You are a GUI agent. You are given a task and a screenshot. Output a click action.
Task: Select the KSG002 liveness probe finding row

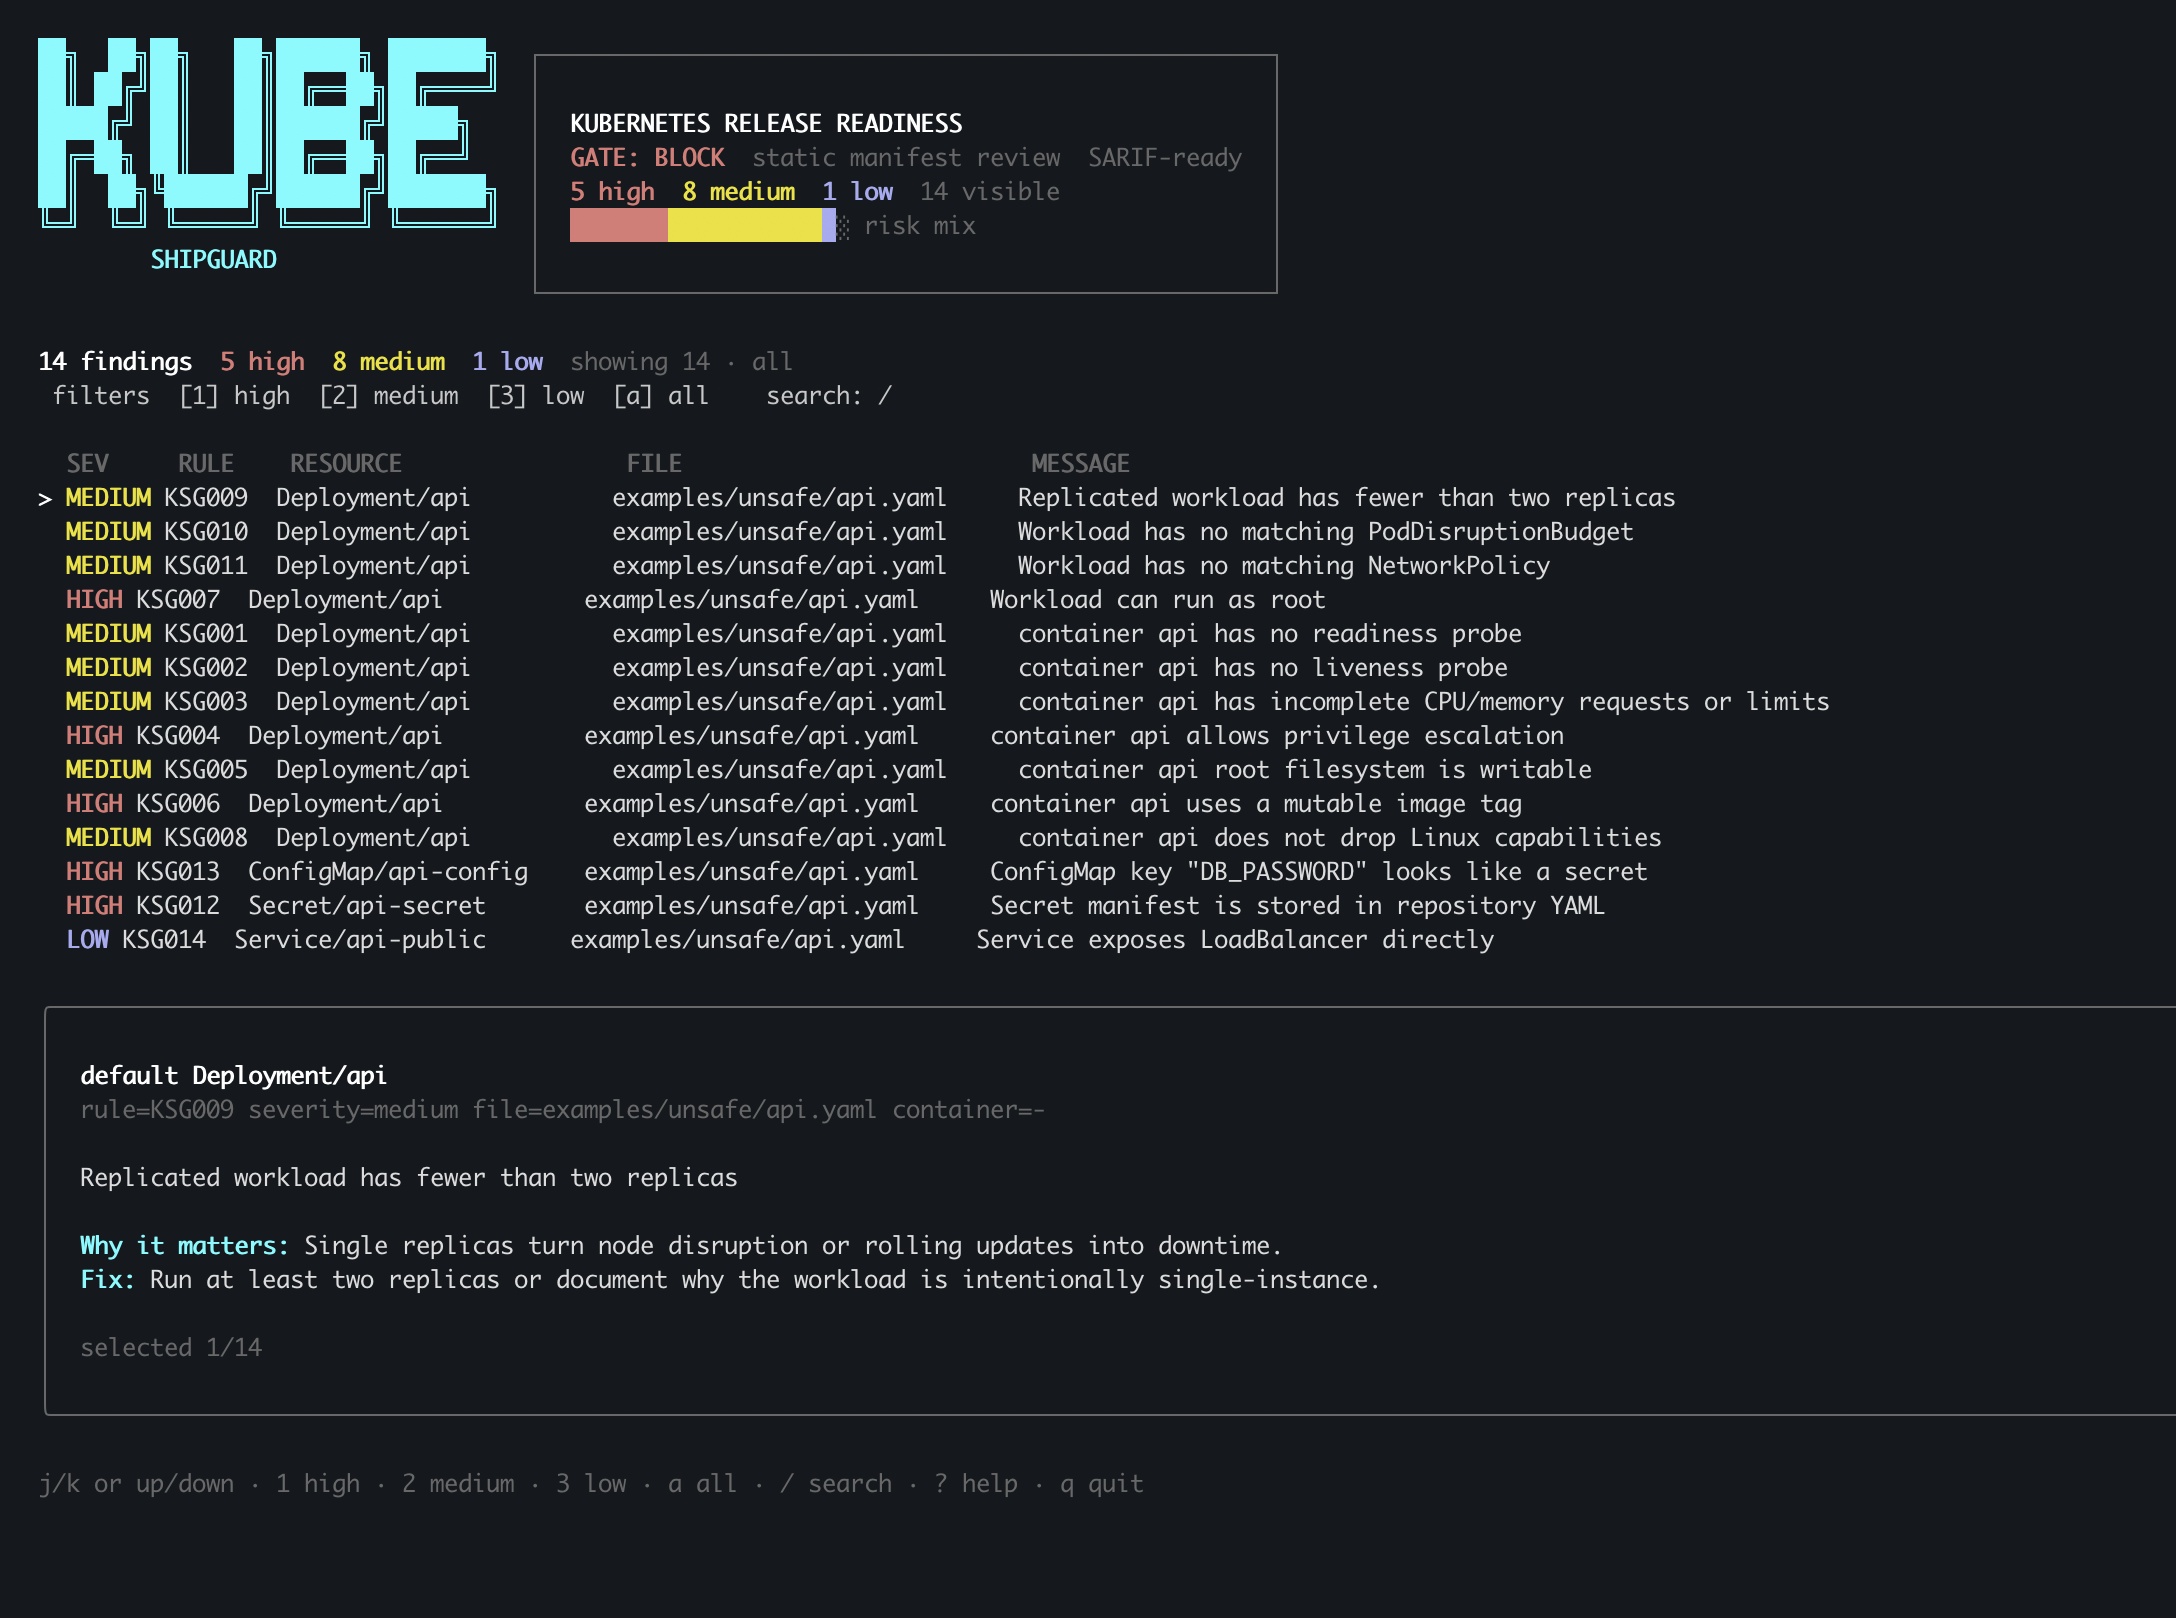pos(787,668)
